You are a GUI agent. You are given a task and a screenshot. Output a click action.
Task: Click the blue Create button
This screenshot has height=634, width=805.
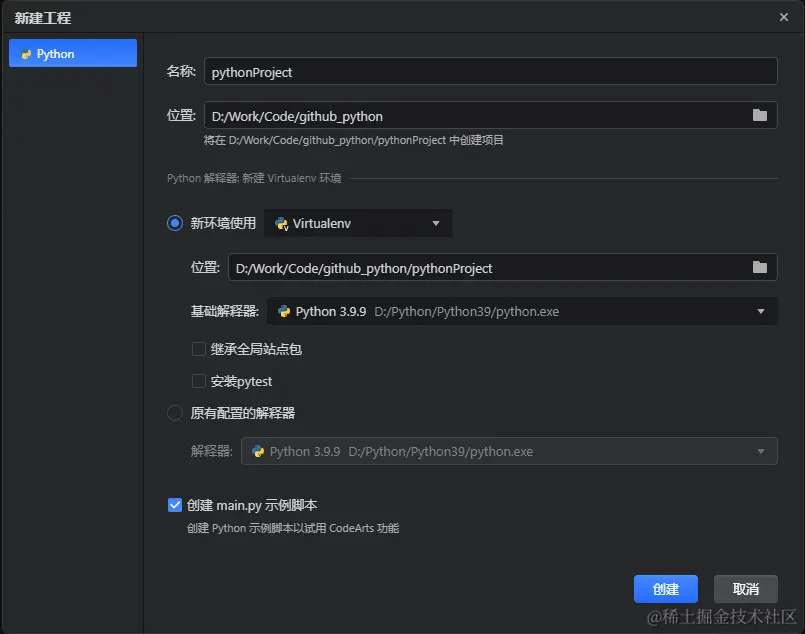[x=665, y=589]
